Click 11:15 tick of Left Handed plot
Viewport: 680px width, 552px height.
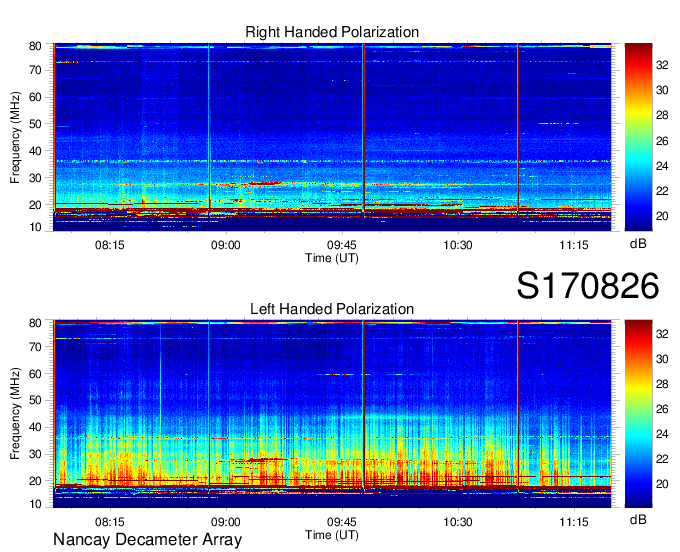click(x=574, y=522)
